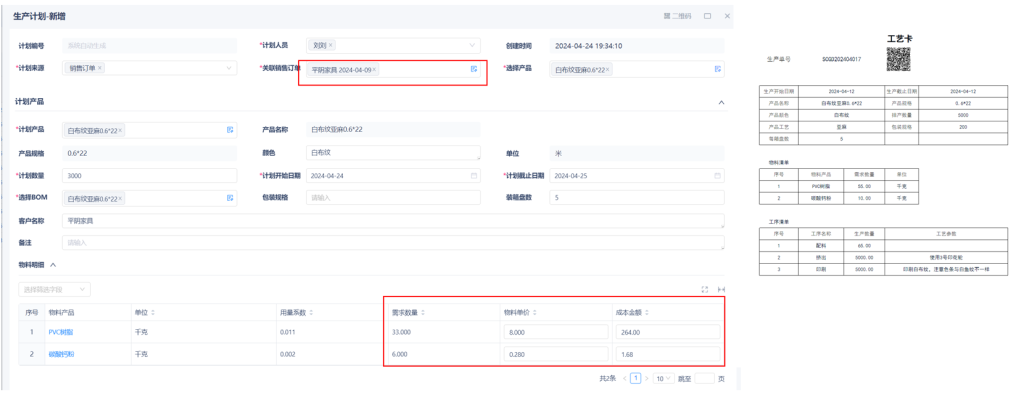Expand the 计划人员 dropdown
Viewport: 1024px width, 413px height.
pos(472,46)
